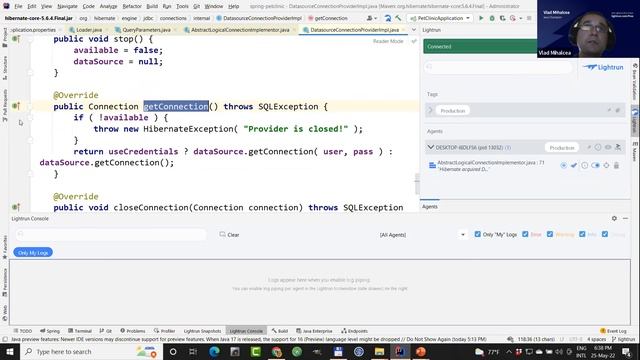640x360 pixels.
Task: Click Reader Mode link in editor
Action: [x=388, y=41]
